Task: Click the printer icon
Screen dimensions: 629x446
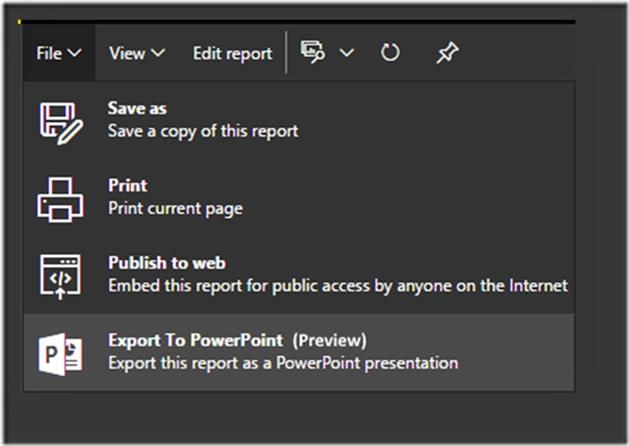Action: [x=61, y=200]
